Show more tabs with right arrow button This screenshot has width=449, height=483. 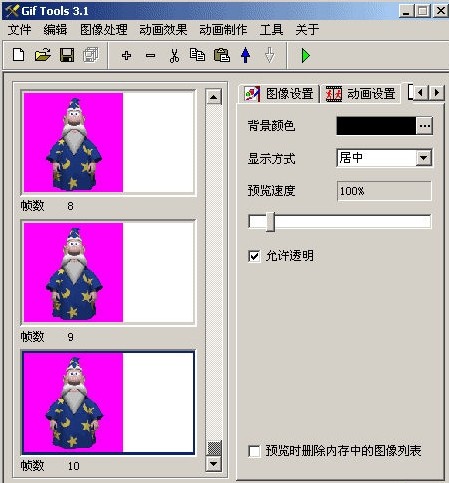tap(436, 92)
